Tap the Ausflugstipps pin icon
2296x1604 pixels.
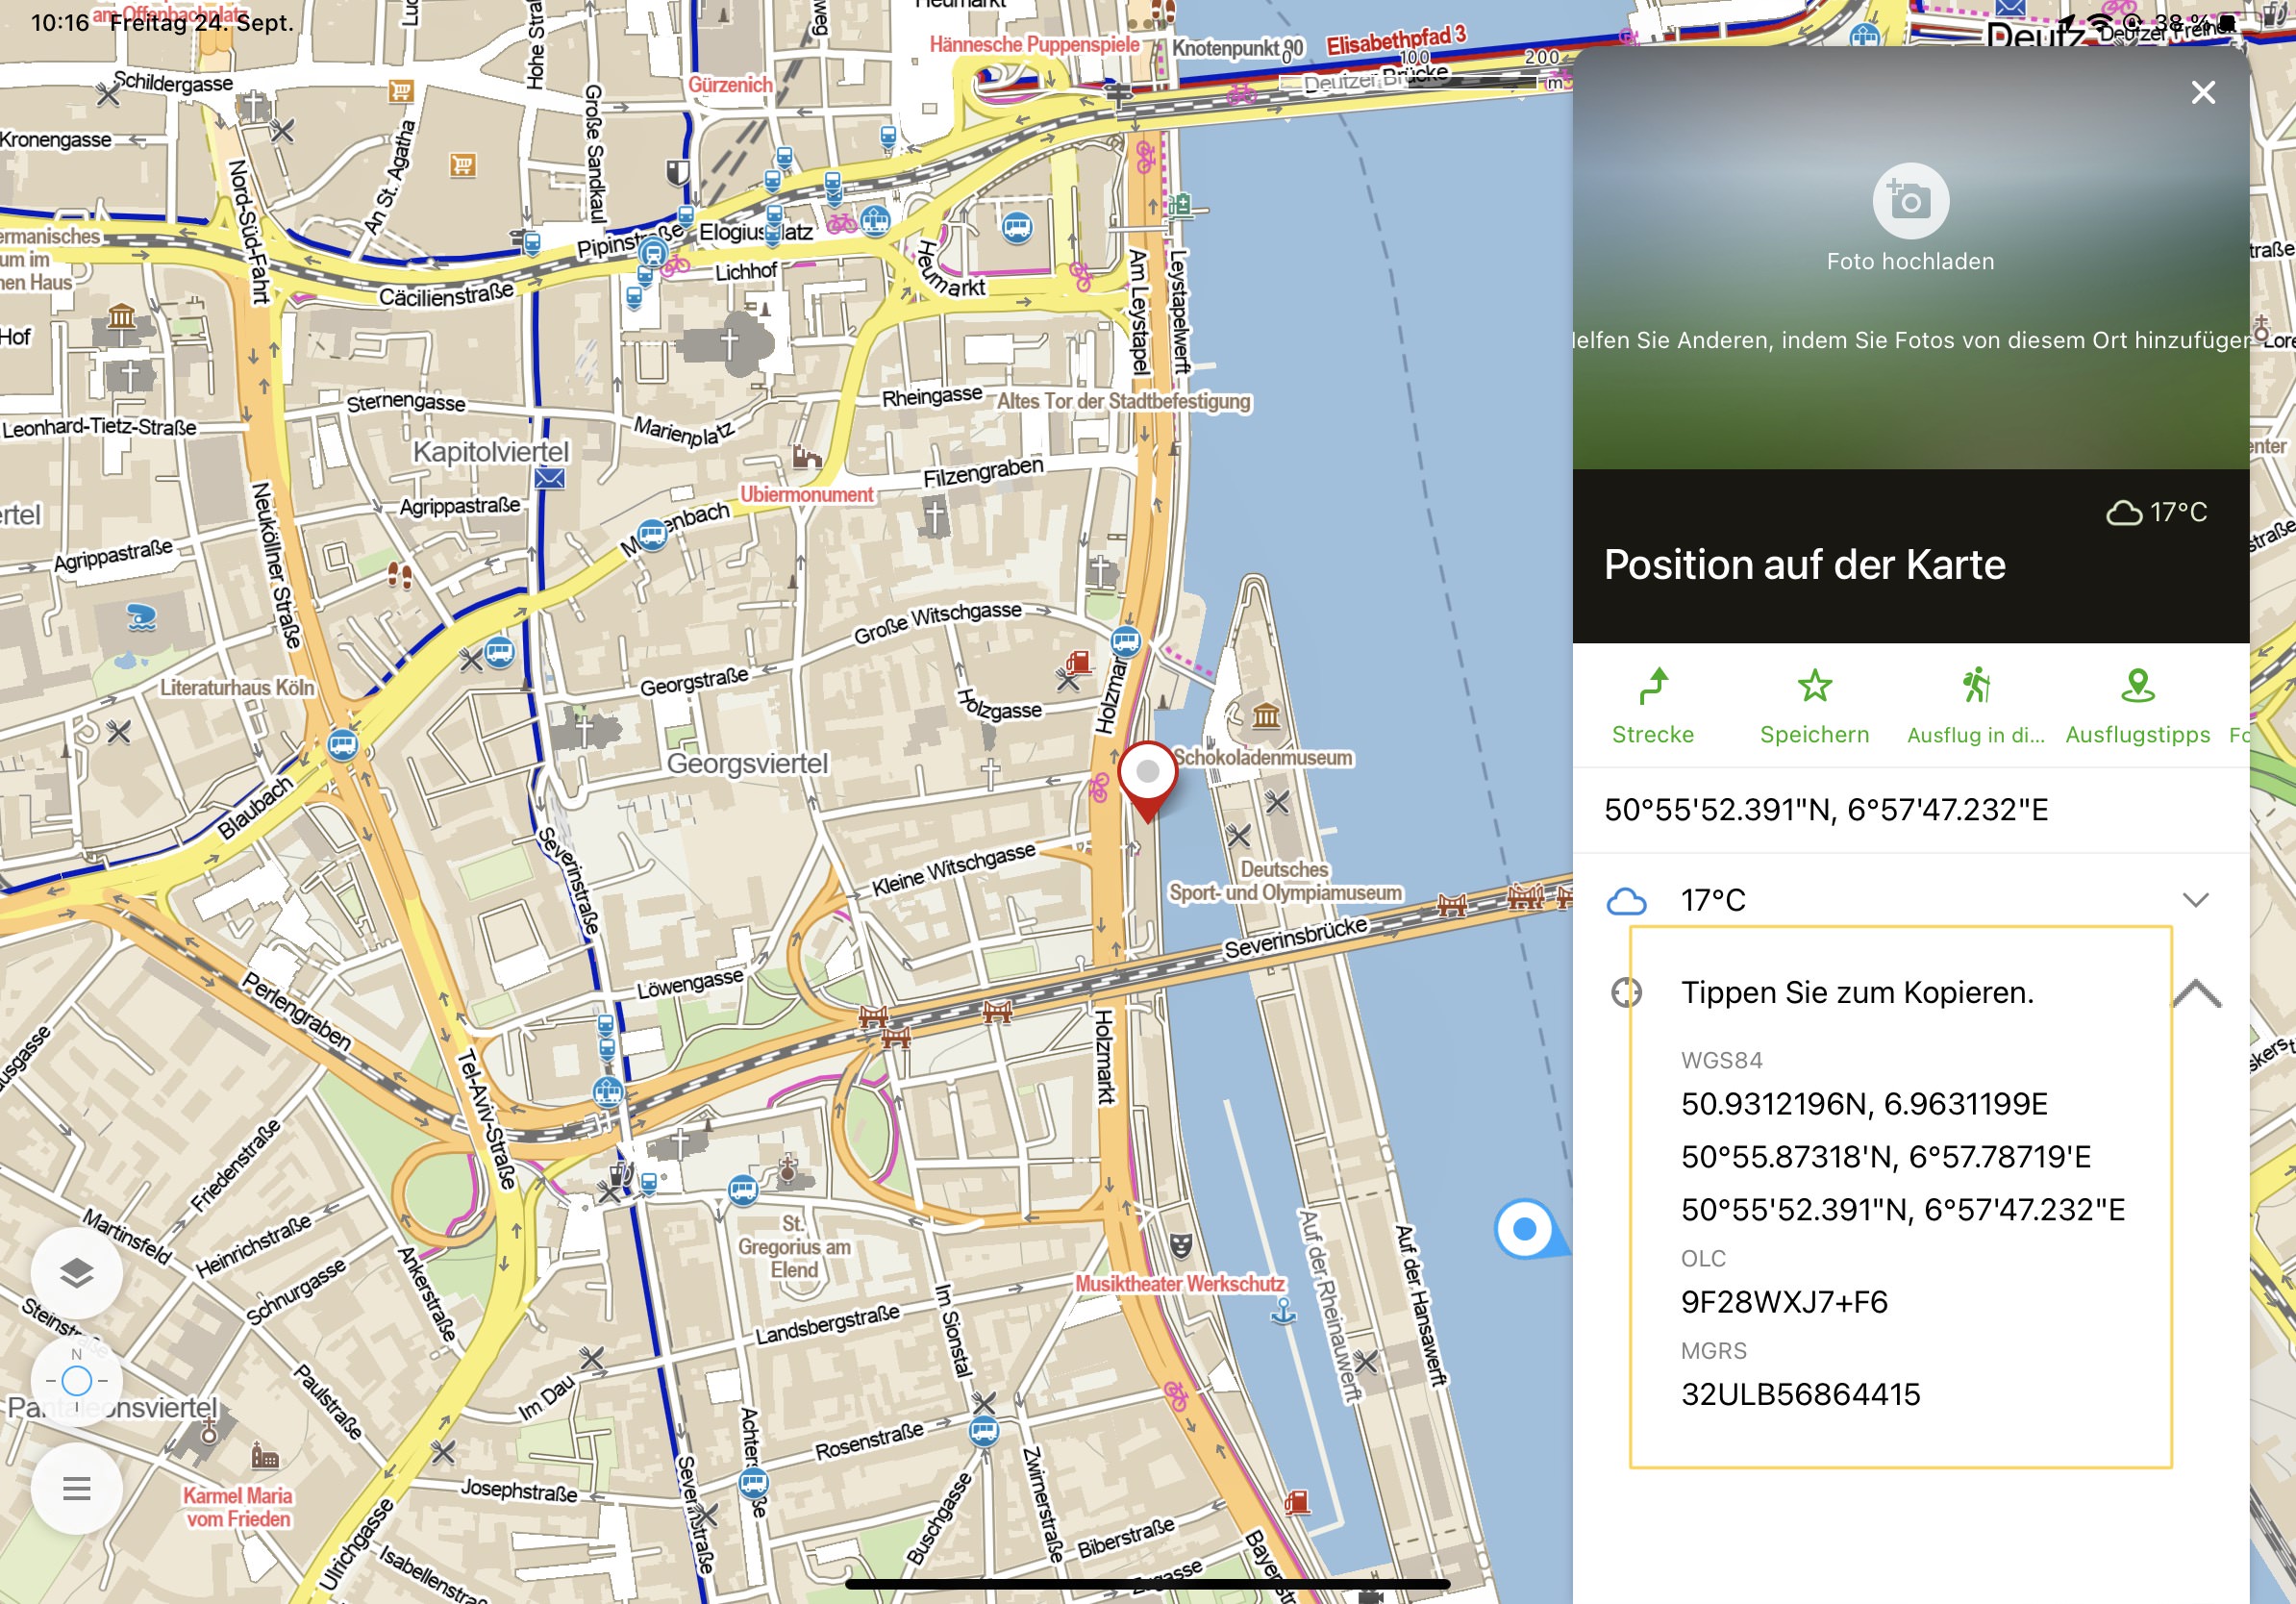[2136, 688]
